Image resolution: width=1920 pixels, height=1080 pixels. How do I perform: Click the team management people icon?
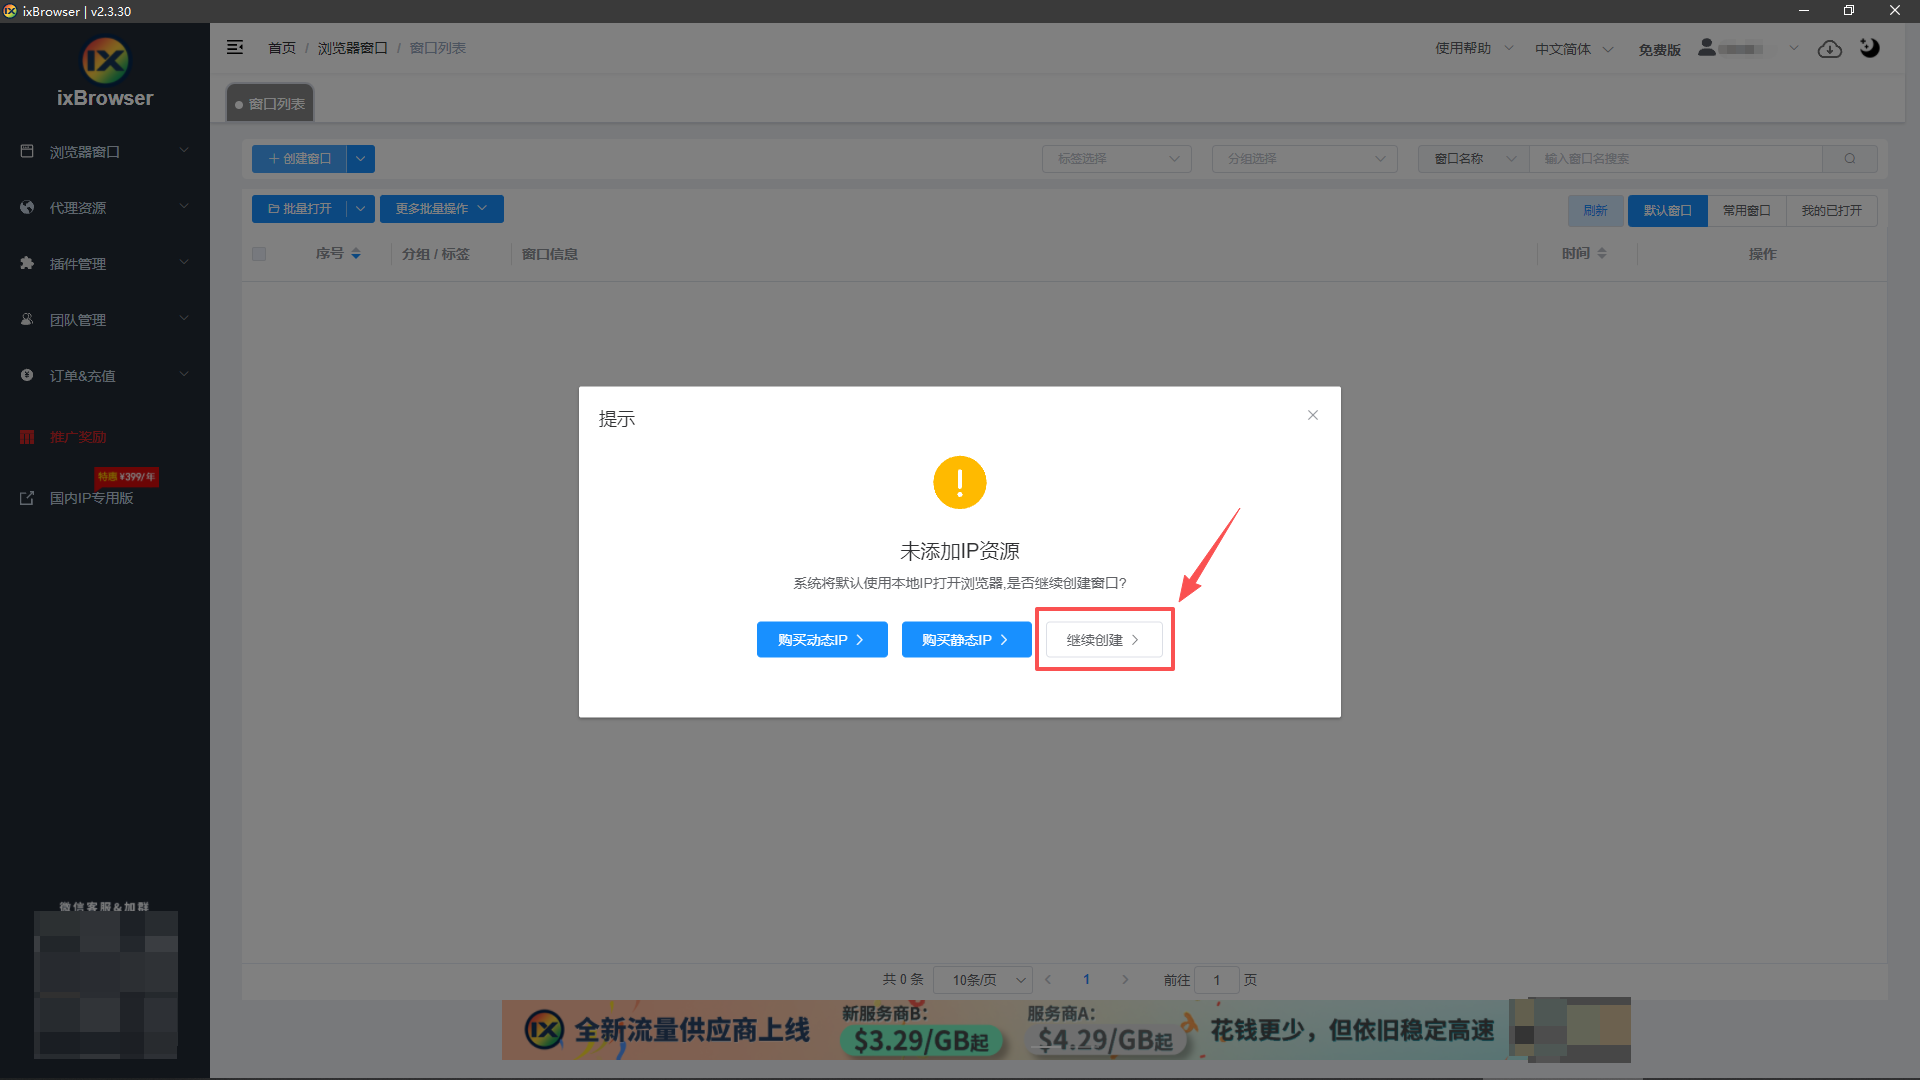[x=27, y=319]
